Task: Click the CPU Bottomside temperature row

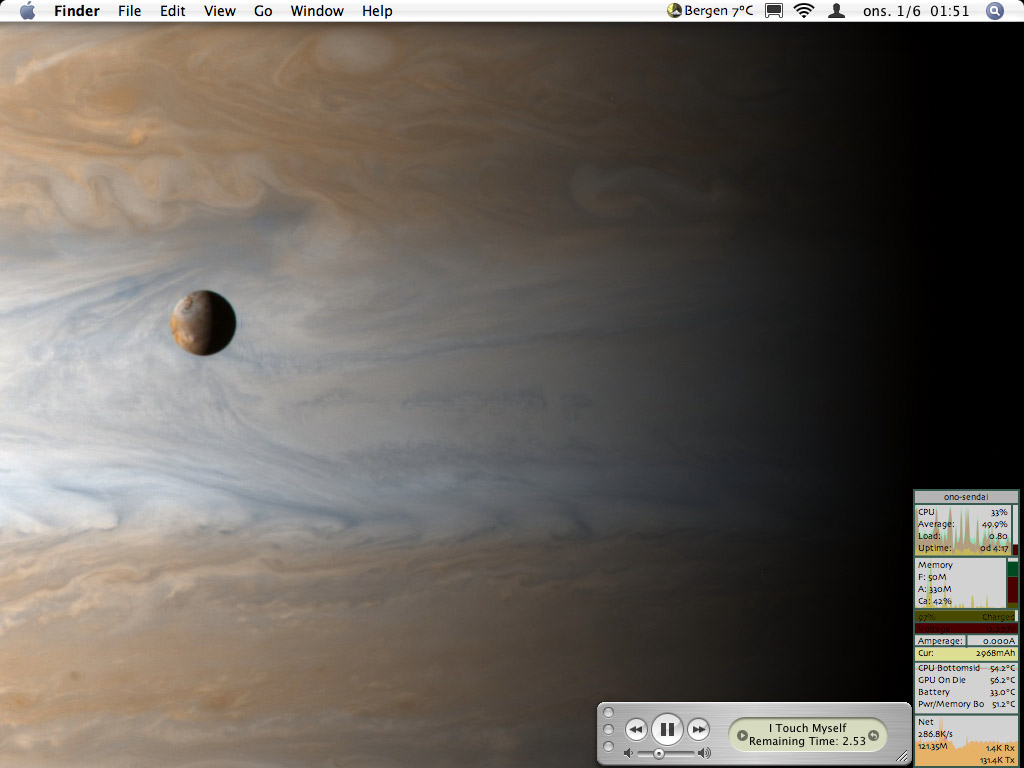Action: [x=966, y=668]
